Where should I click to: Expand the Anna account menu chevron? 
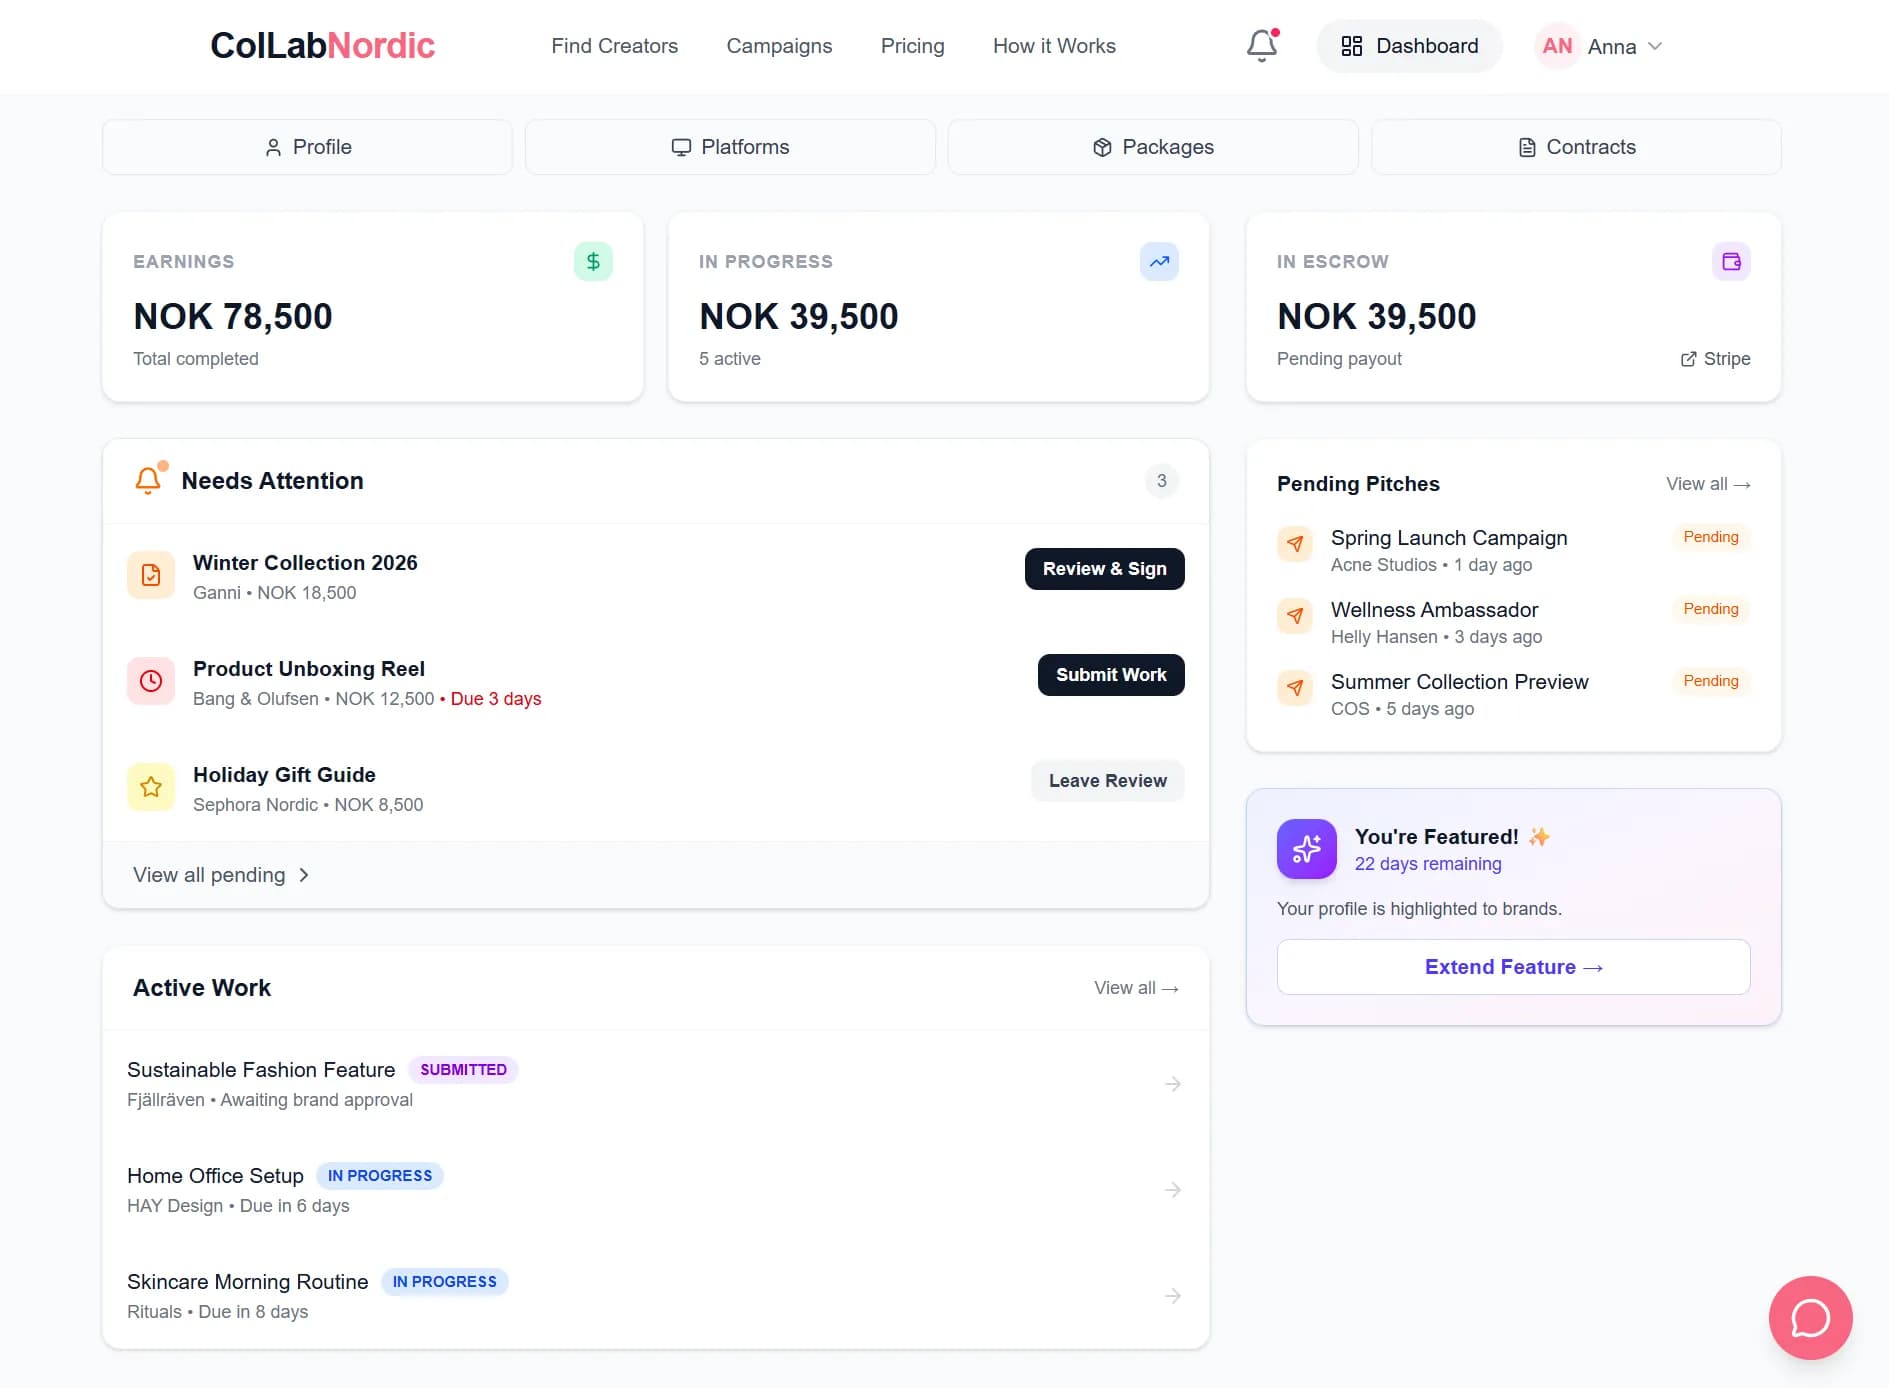[x=1656, y=46]
